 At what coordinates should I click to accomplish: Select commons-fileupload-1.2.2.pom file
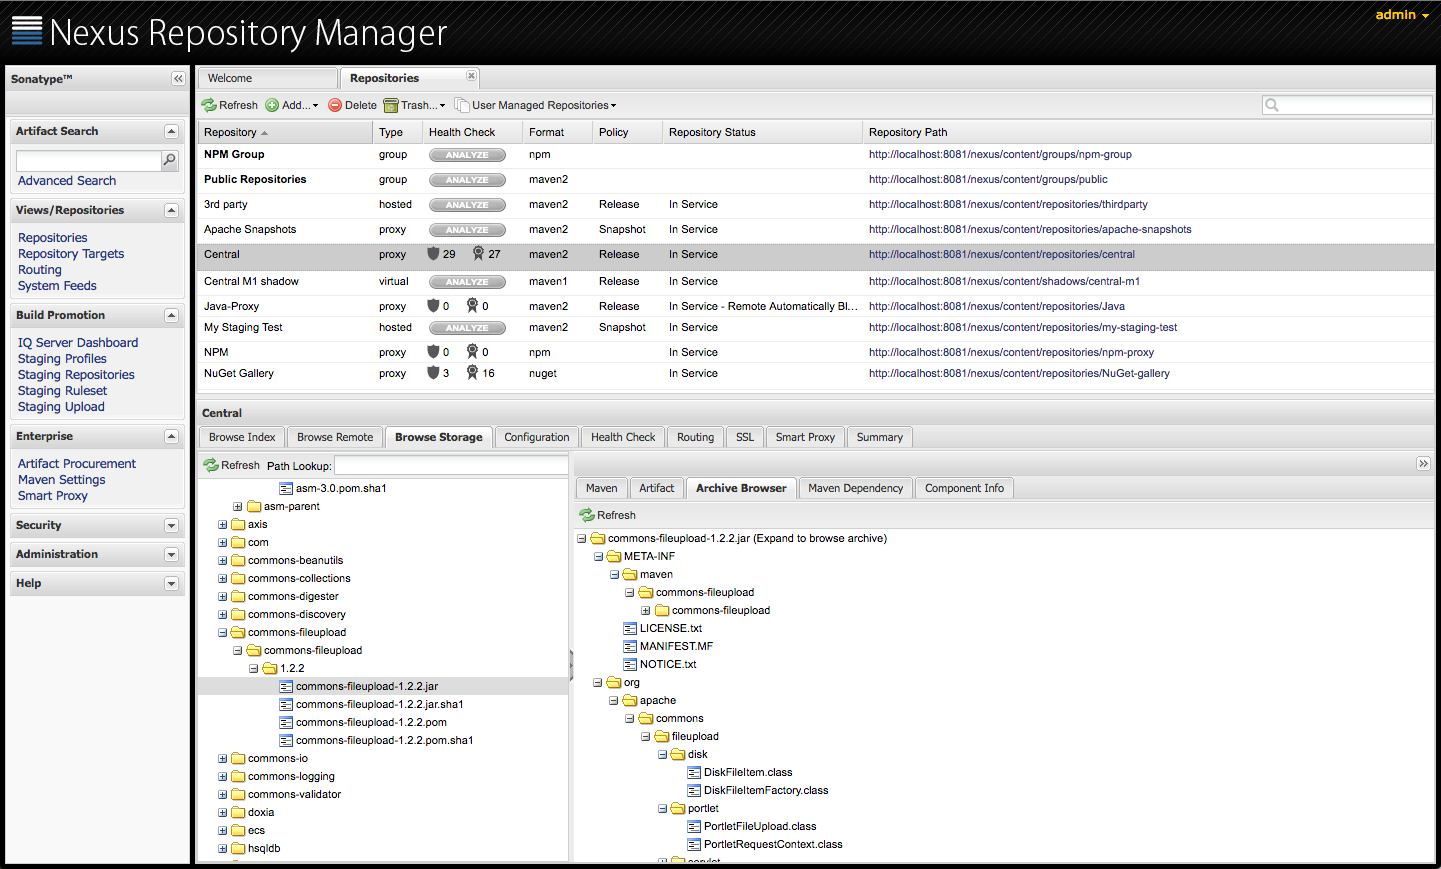click(x=371, y=722)
